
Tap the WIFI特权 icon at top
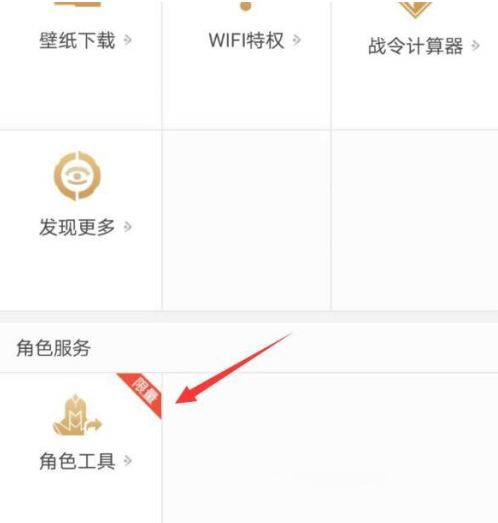[x=246, y=6]
